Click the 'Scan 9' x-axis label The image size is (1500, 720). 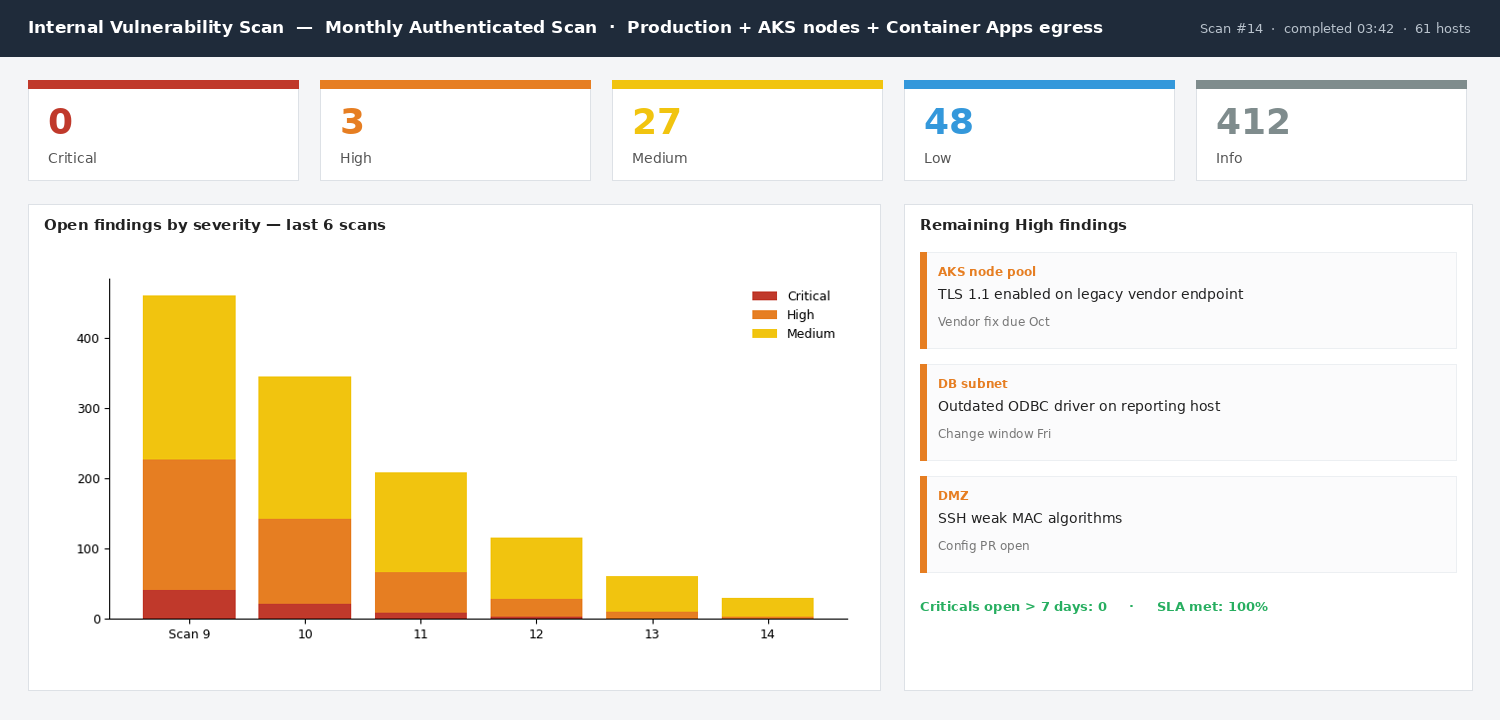pos(189,634)
